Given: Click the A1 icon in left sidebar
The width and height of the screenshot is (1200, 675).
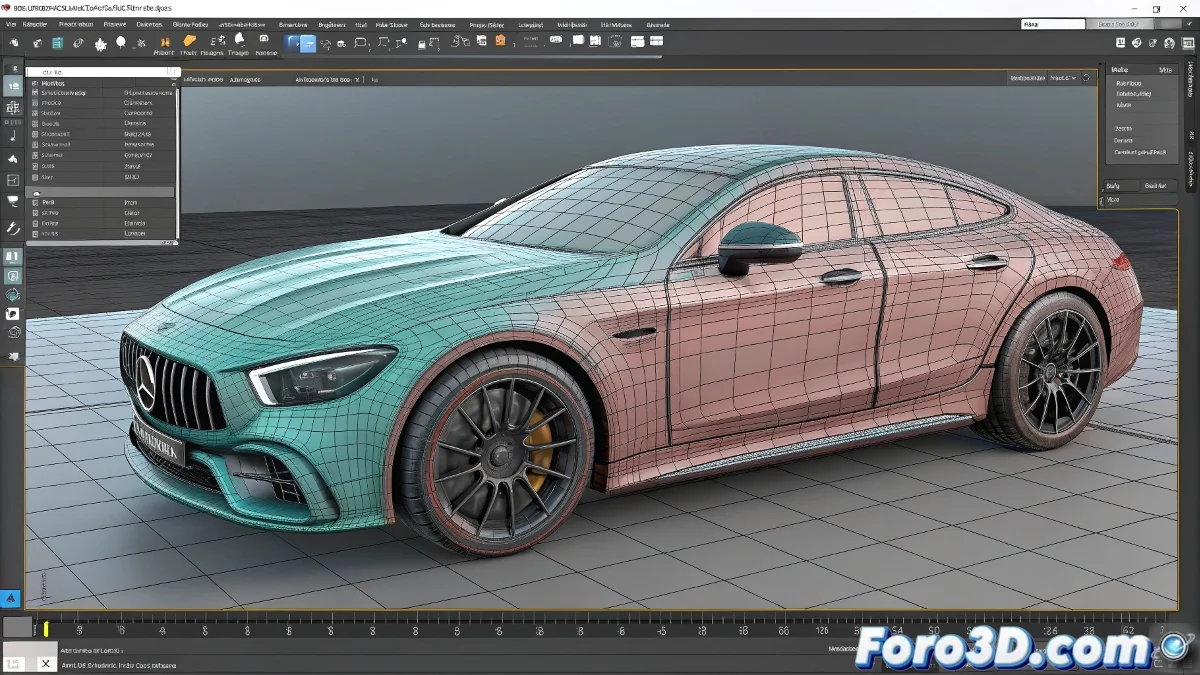Looking at the screenshot, I should [13, 257].
